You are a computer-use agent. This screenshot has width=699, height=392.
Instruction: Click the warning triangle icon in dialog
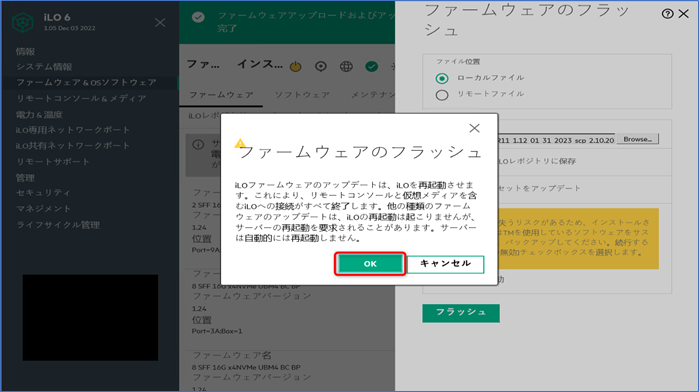point(240,143)
